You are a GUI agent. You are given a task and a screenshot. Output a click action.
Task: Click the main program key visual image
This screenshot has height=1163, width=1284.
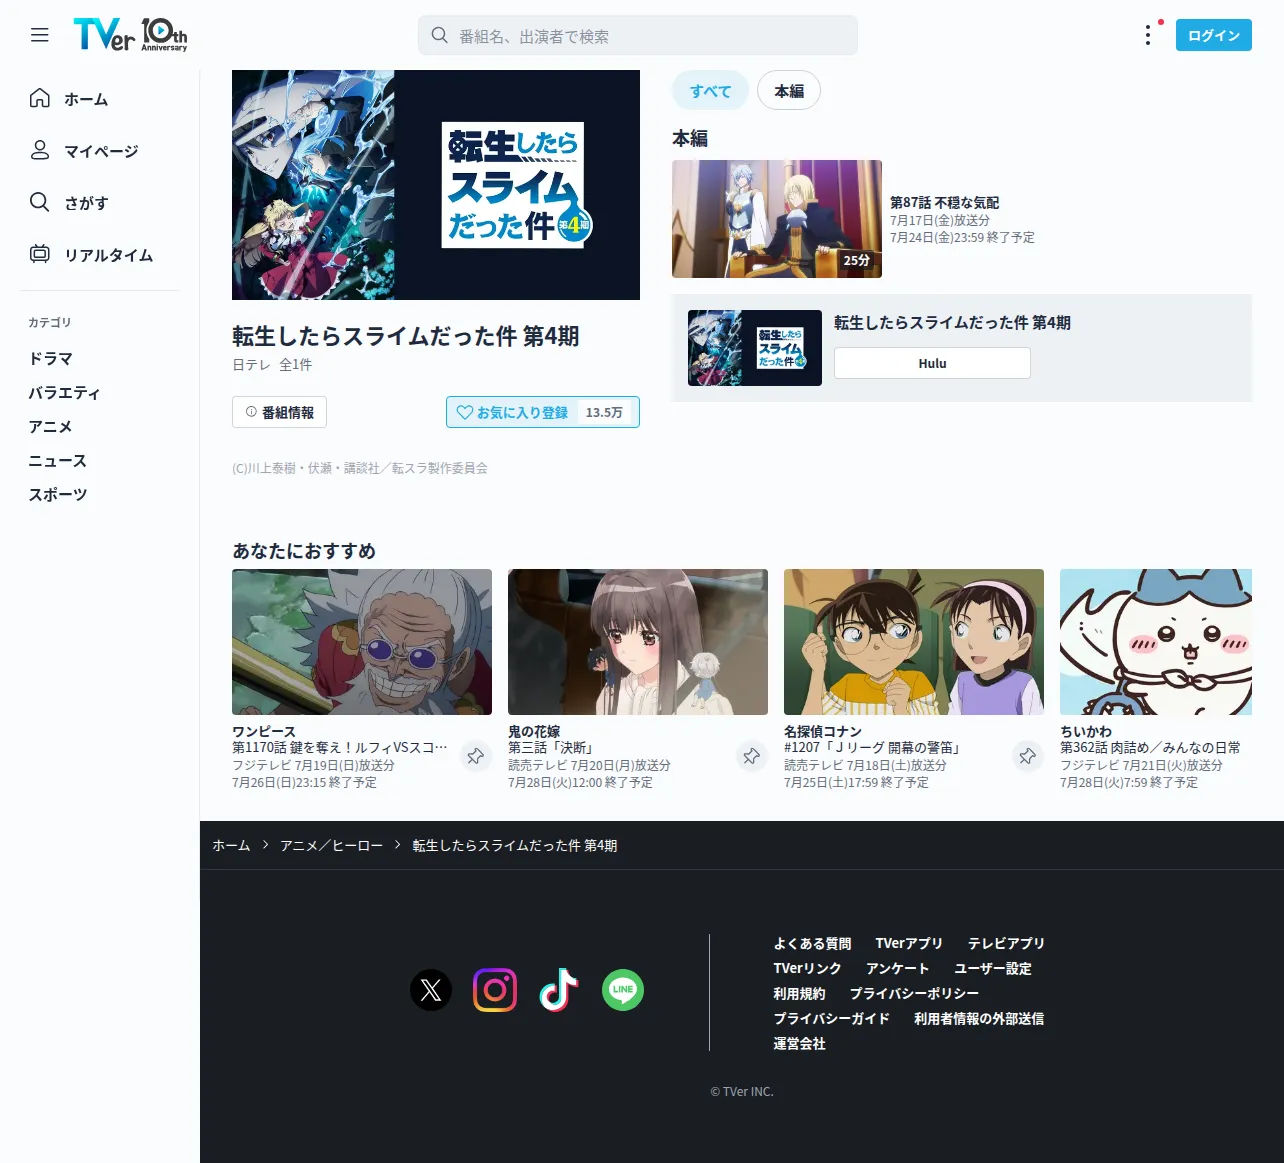(x=436, y=185)
